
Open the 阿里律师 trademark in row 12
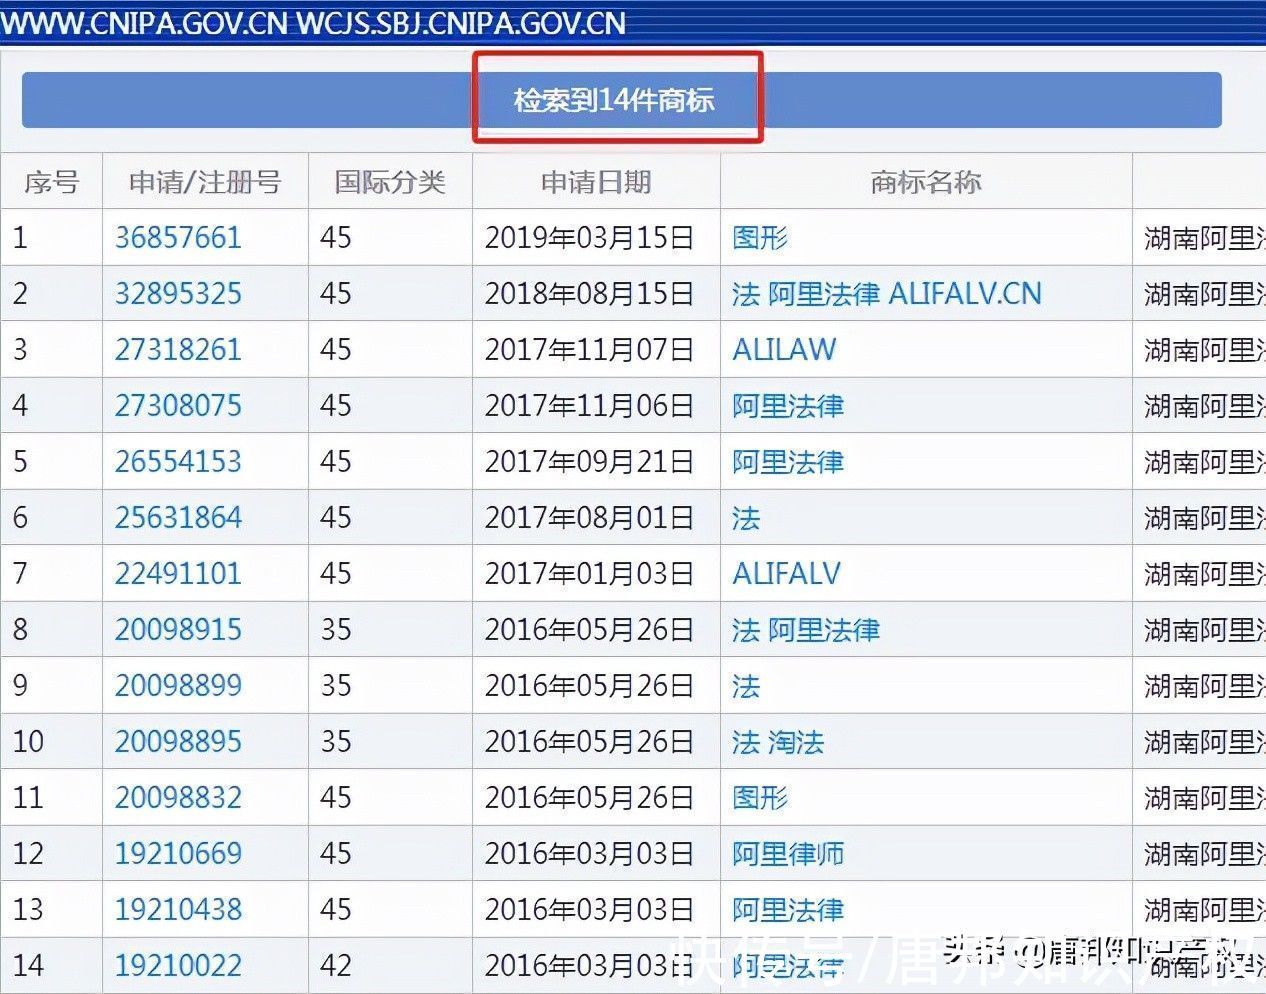point(786,854)
